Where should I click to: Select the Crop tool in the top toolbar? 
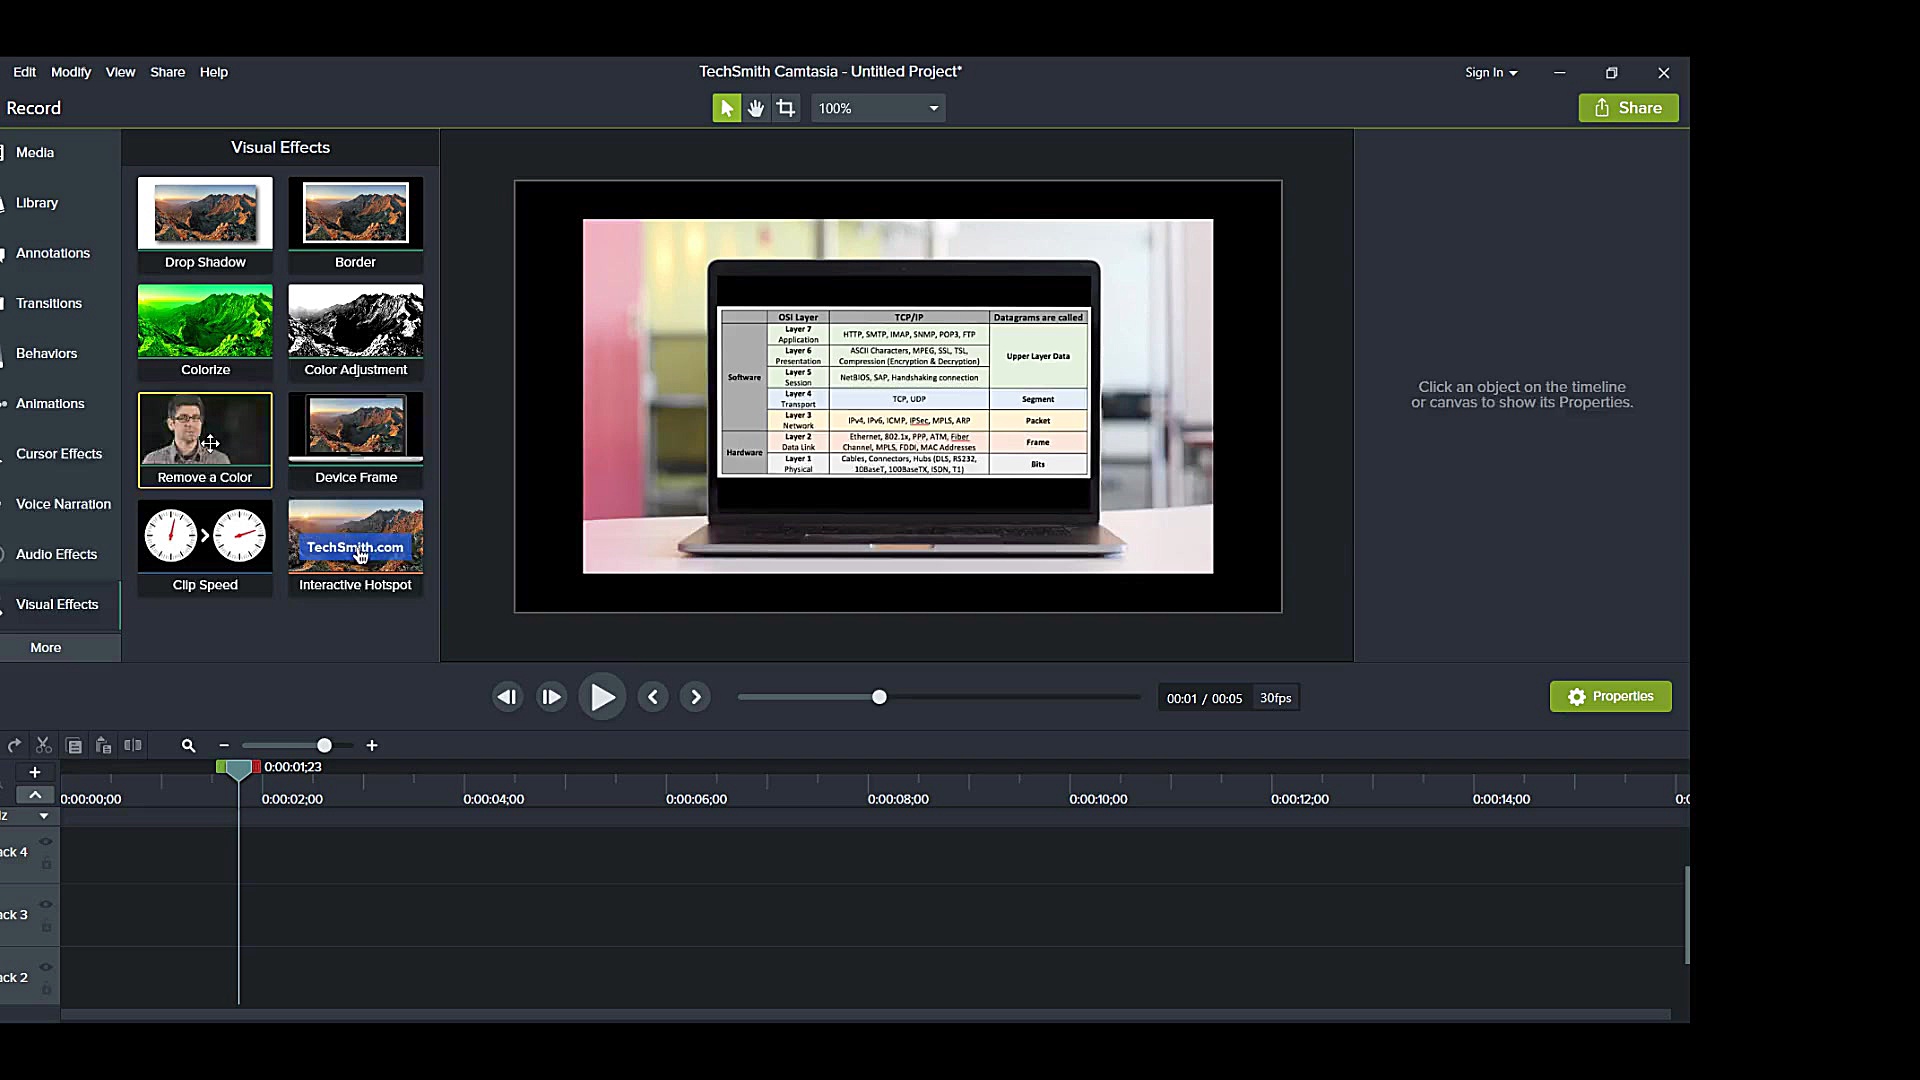[787, 107]
